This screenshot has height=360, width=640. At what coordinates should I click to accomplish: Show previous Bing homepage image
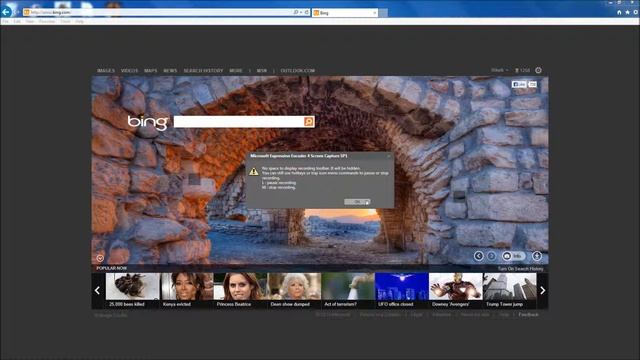tap(478, 256)
